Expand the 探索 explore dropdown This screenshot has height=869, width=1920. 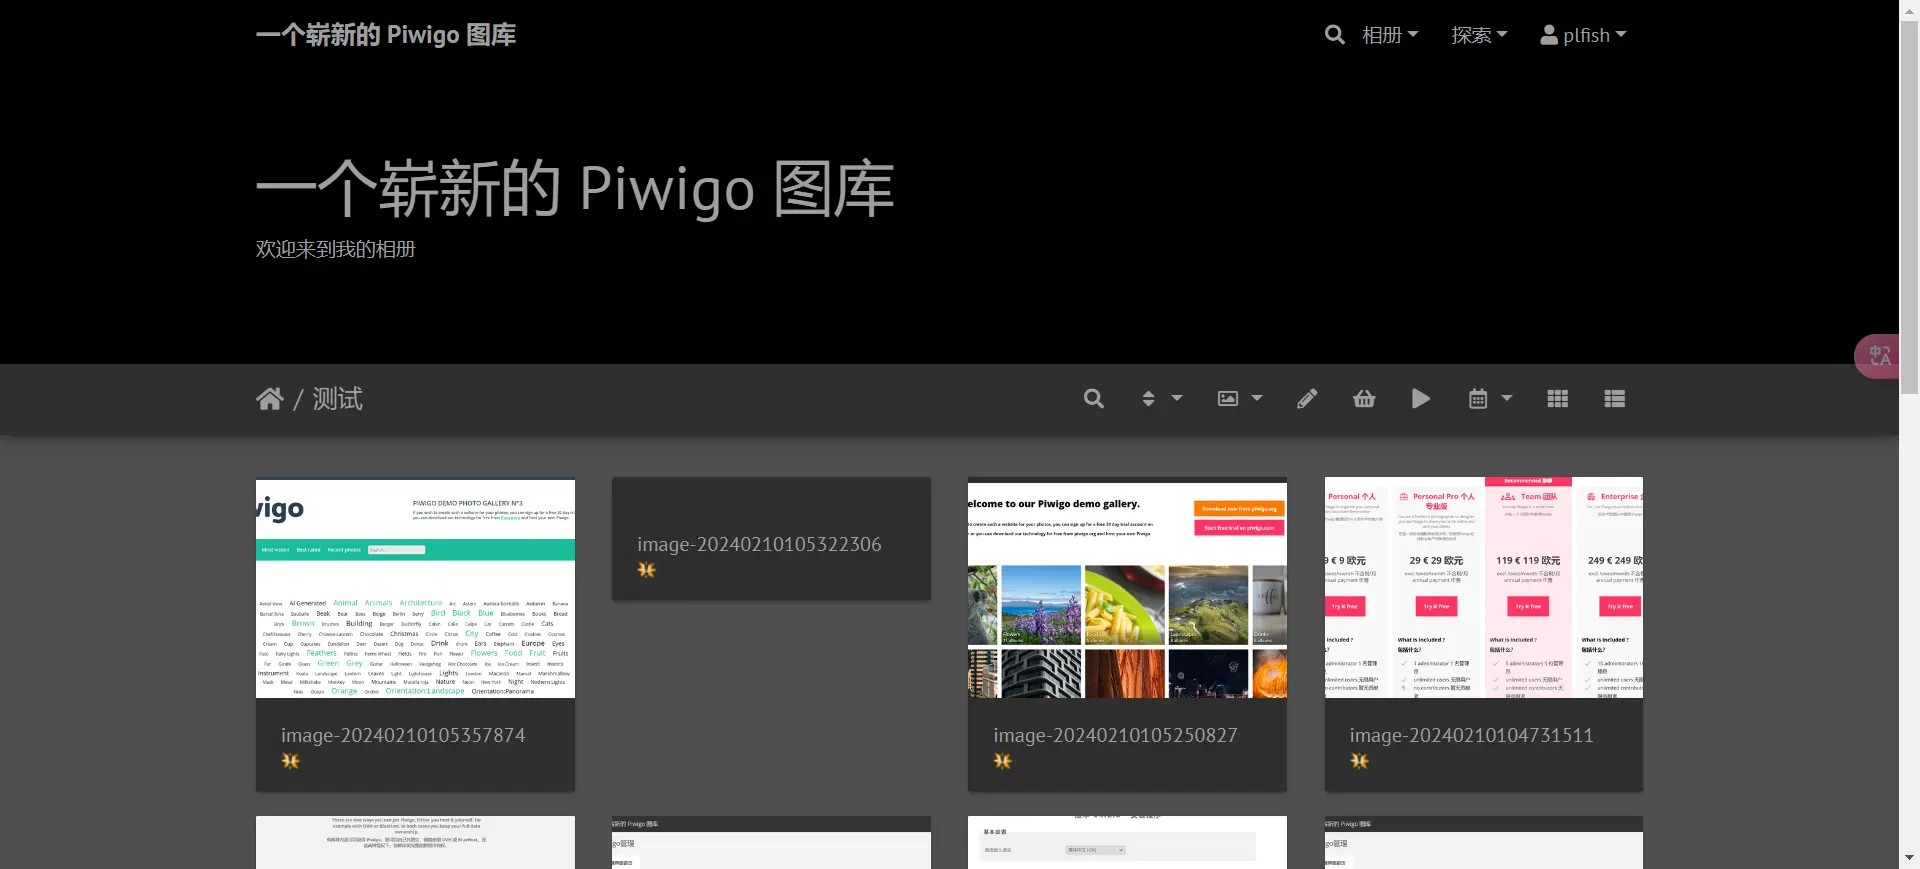[x=1479, y=35]
